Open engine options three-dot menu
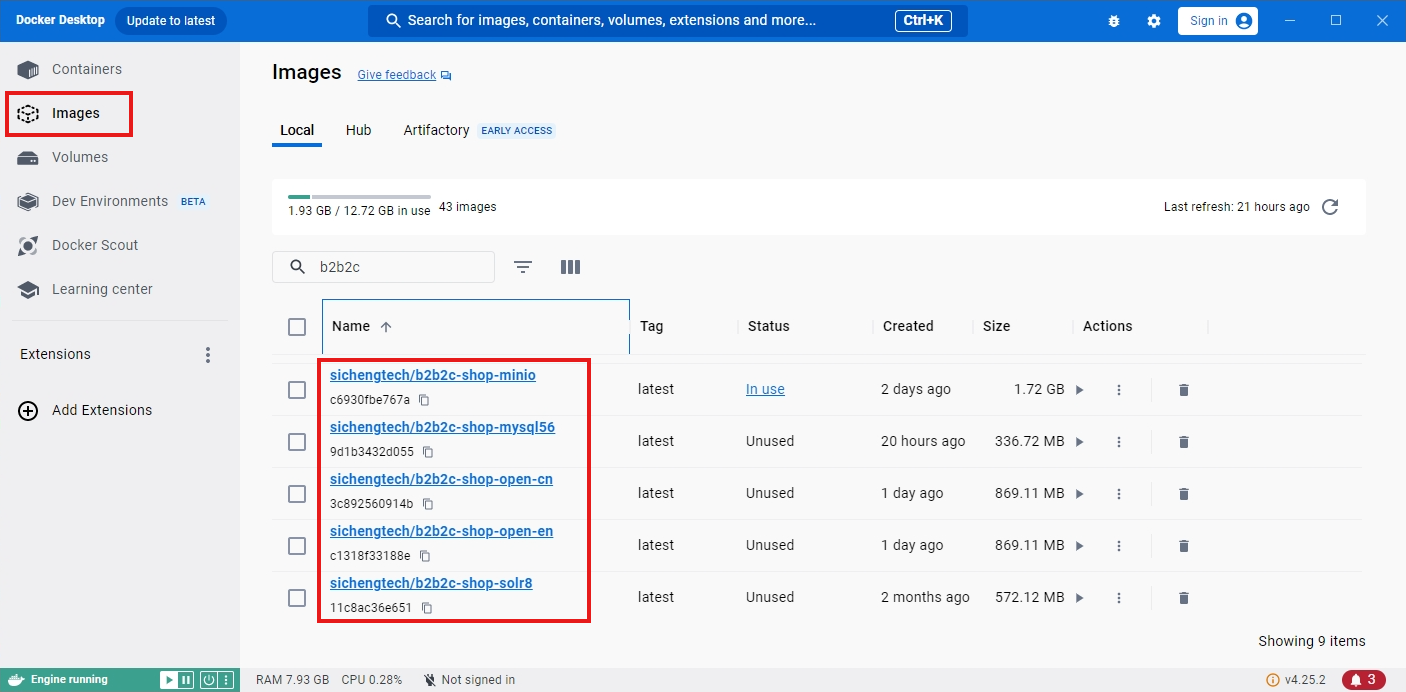This screenshot has height=692, width=1406. [x=226, y=680]
